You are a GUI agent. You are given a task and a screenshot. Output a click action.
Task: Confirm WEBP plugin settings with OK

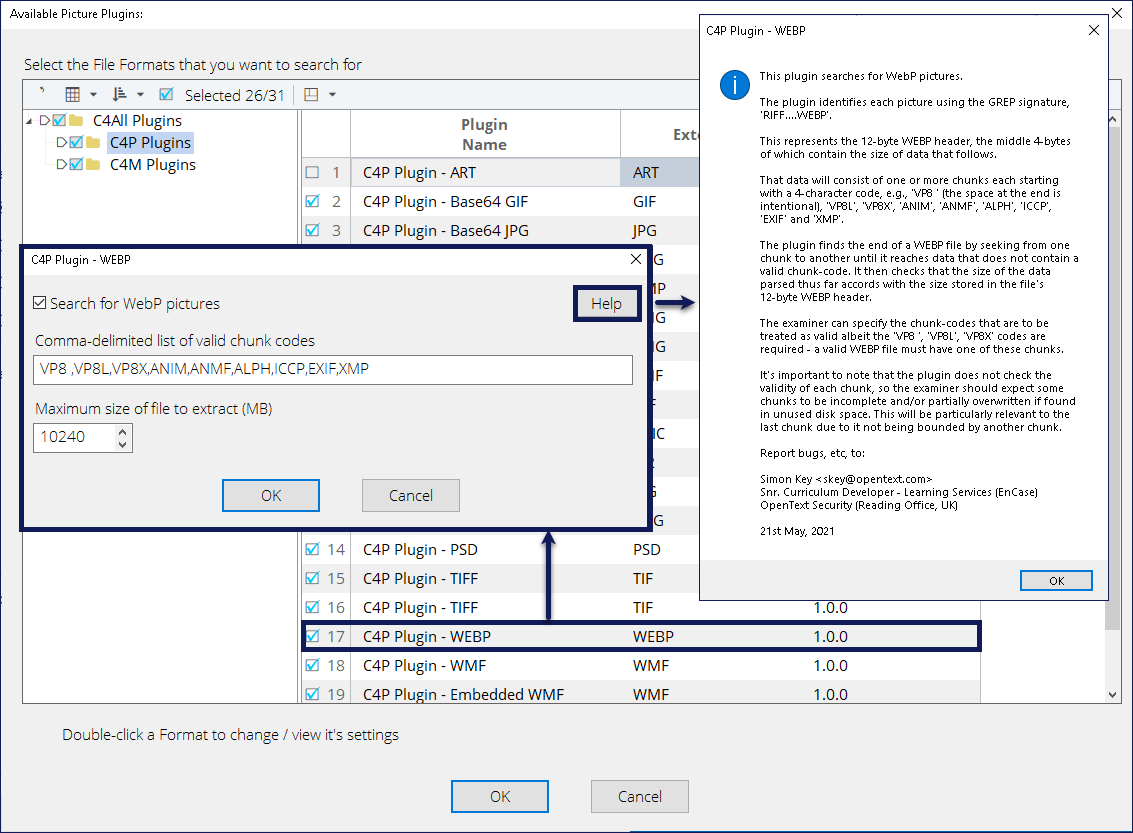tap(271, 496)
